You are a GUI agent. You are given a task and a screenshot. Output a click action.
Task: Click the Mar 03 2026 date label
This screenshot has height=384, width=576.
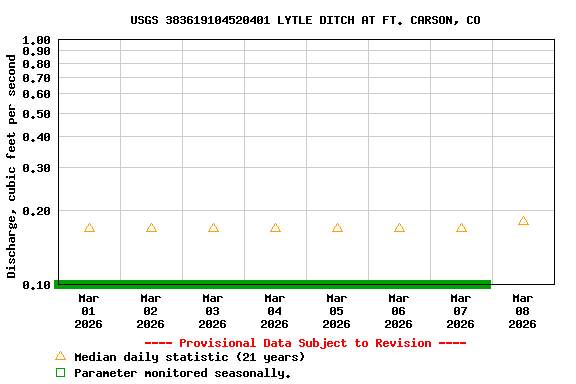pos(213,311)
